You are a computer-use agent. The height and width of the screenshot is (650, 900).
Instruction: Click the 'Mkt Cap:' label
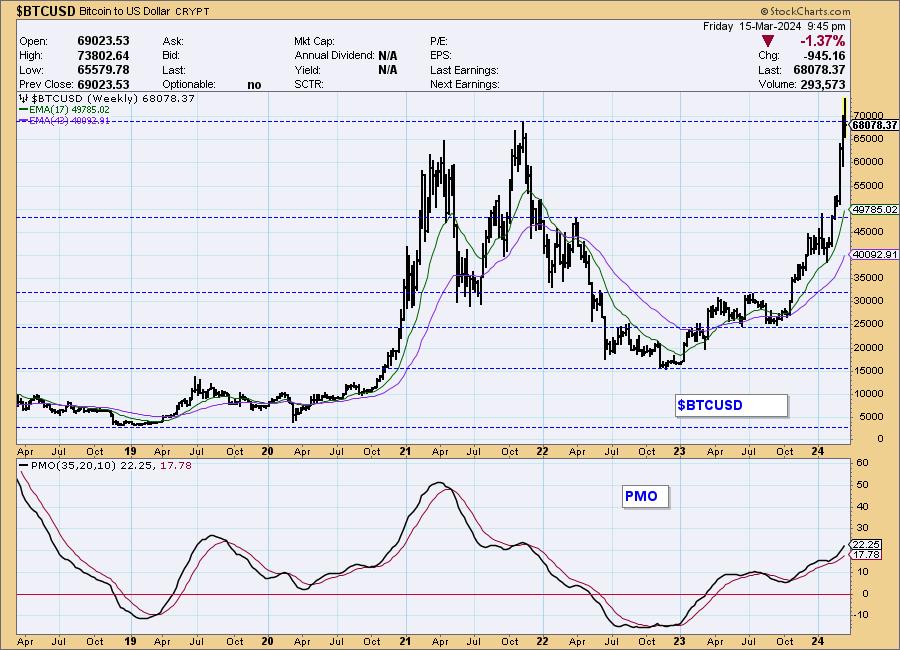pos(315,41)
